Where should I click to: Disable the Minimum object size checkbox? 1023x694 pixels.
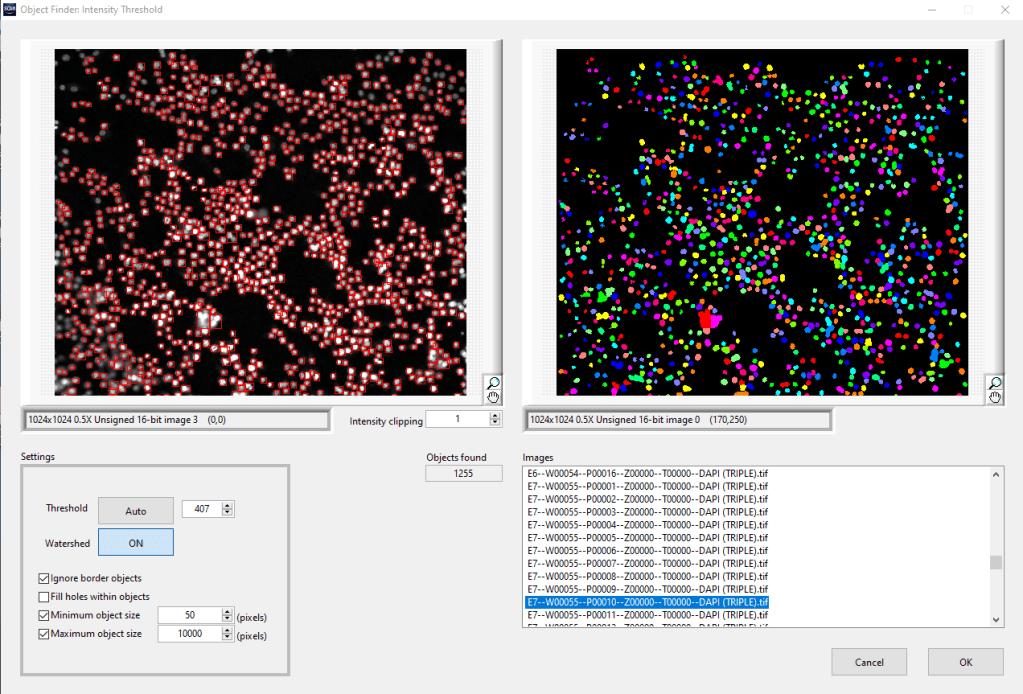44,616
